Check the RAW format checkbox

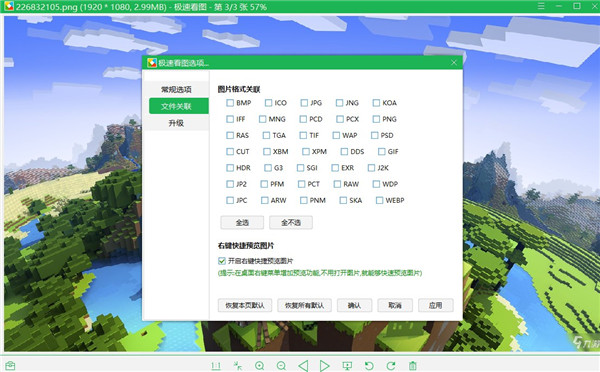(338, 184)
